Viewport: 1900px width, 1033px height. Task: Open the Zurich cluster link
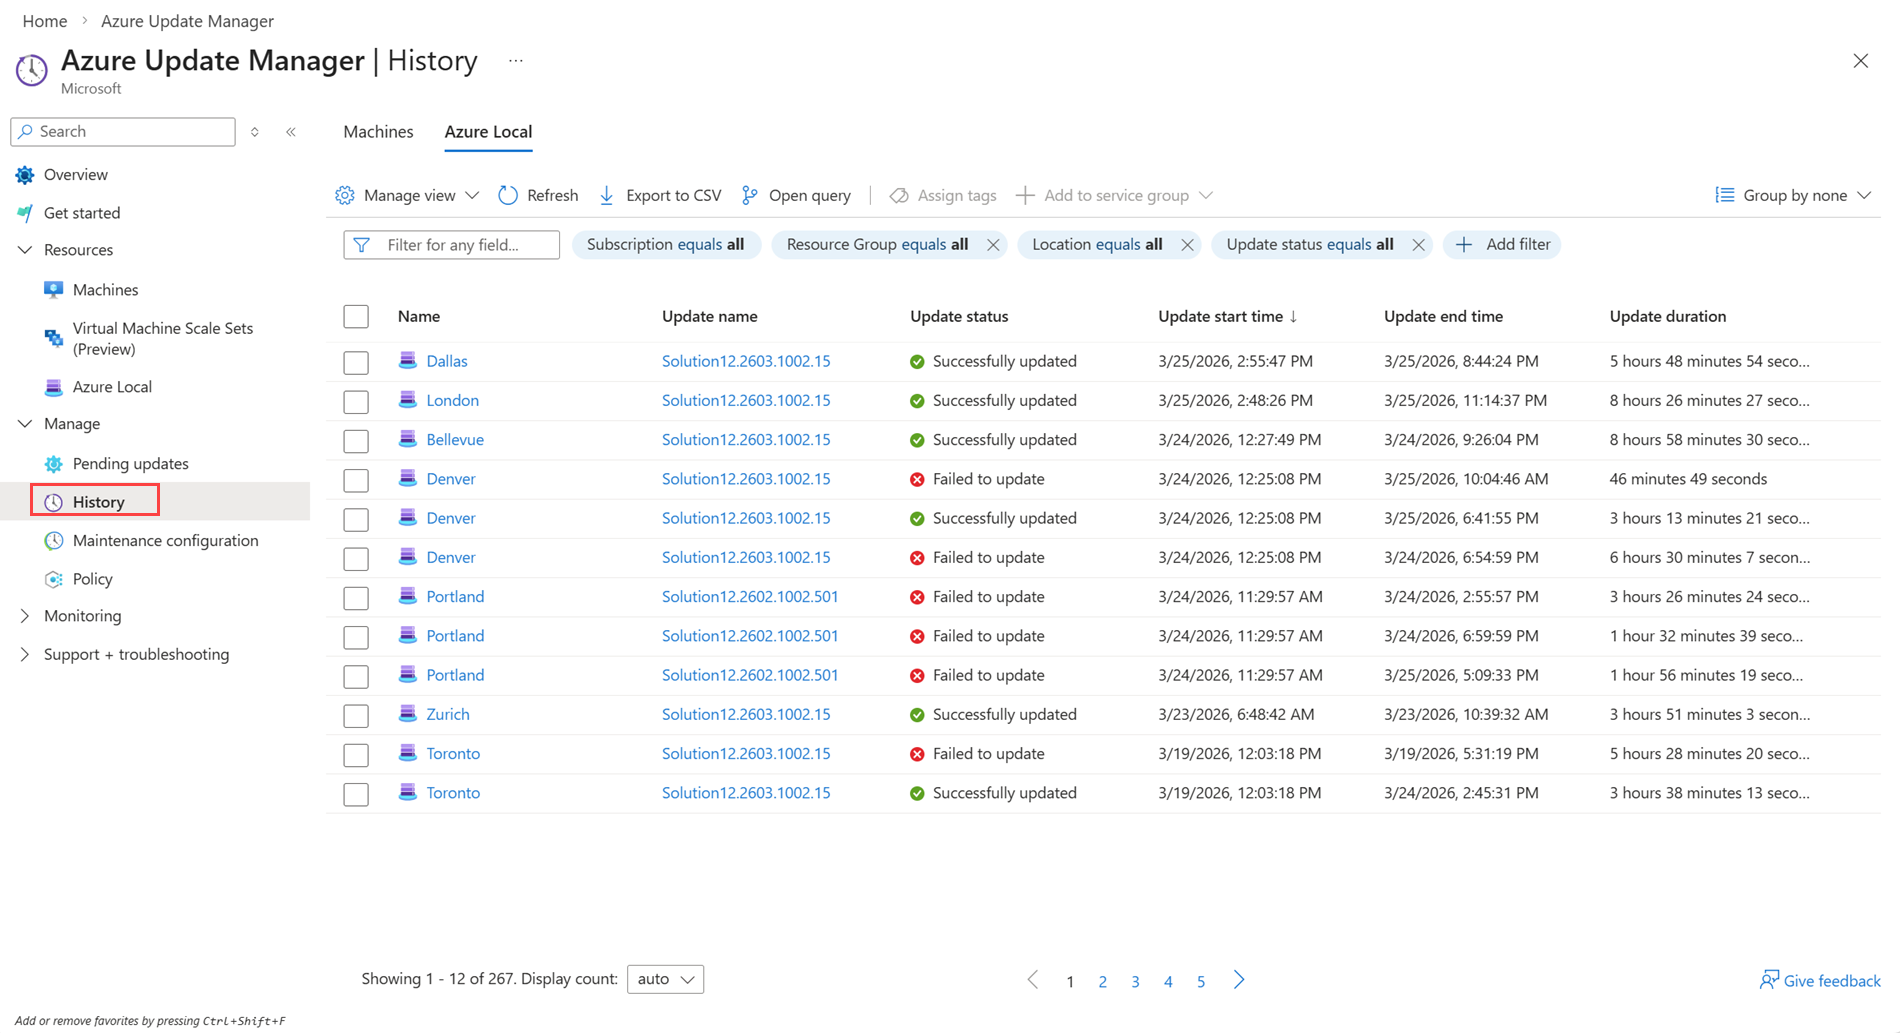(x=447, y=714)
